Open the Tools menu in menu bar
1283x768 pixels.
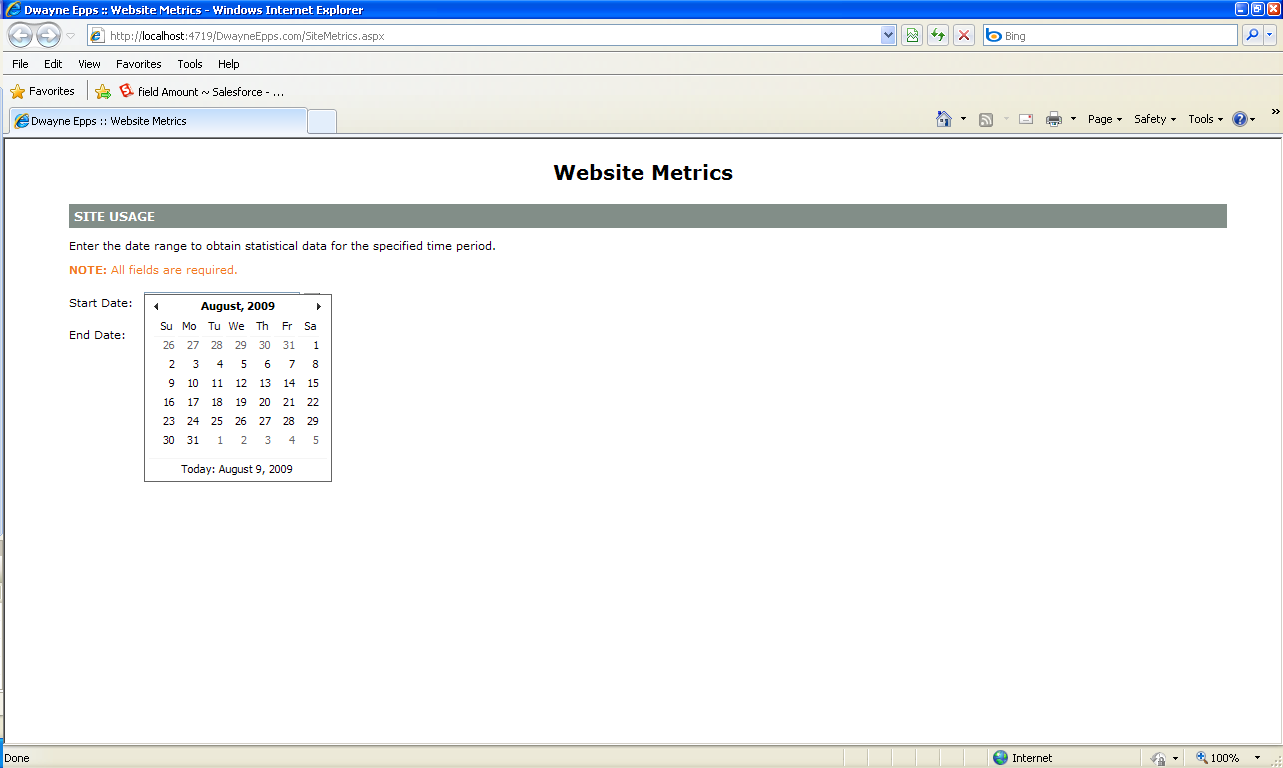click(x=190, y=64)
